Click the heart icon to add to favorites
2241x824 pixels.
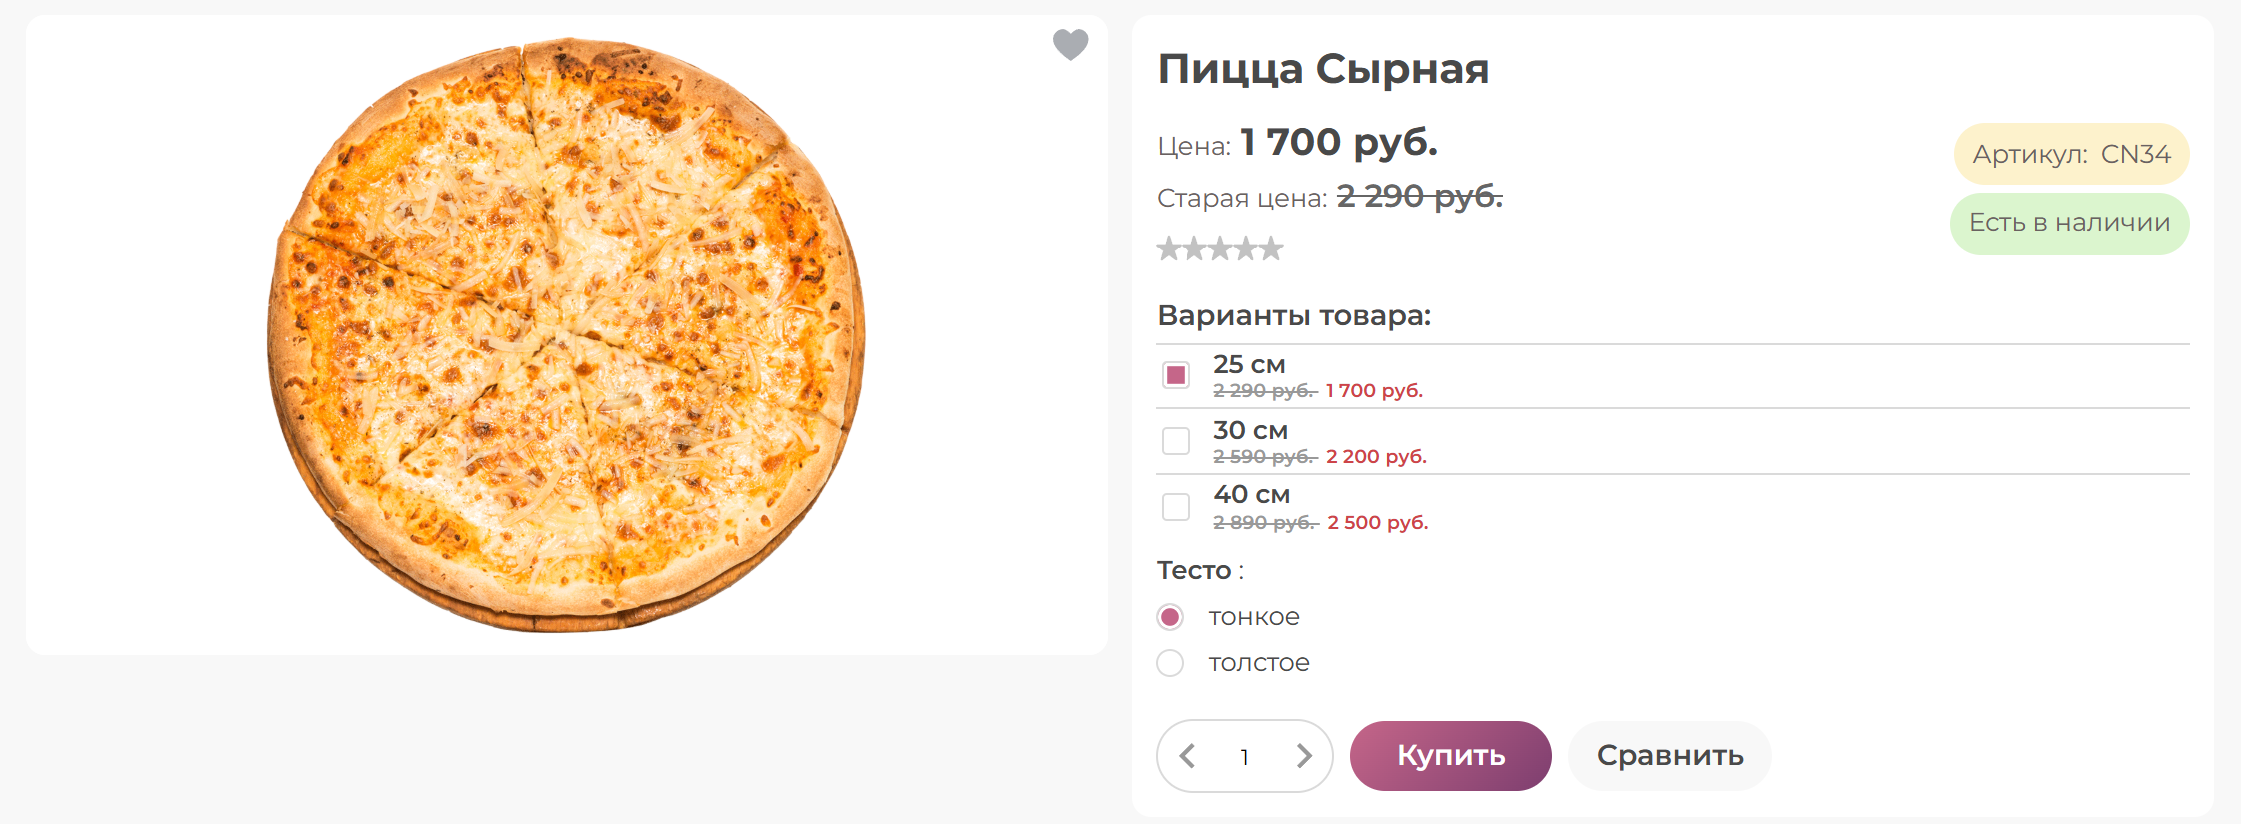click(1070, 45)
